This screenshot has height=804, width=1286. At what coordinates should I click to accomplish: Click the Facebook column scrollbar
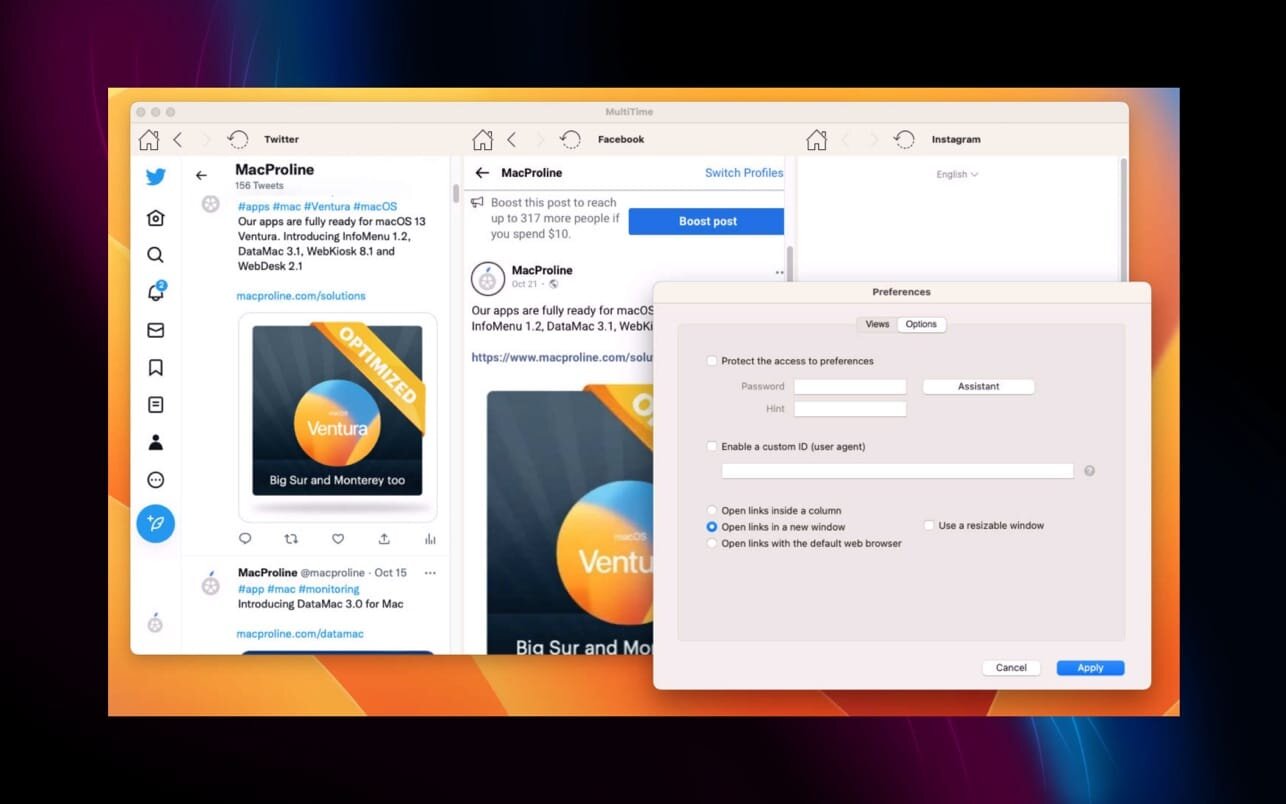point(790,264)
